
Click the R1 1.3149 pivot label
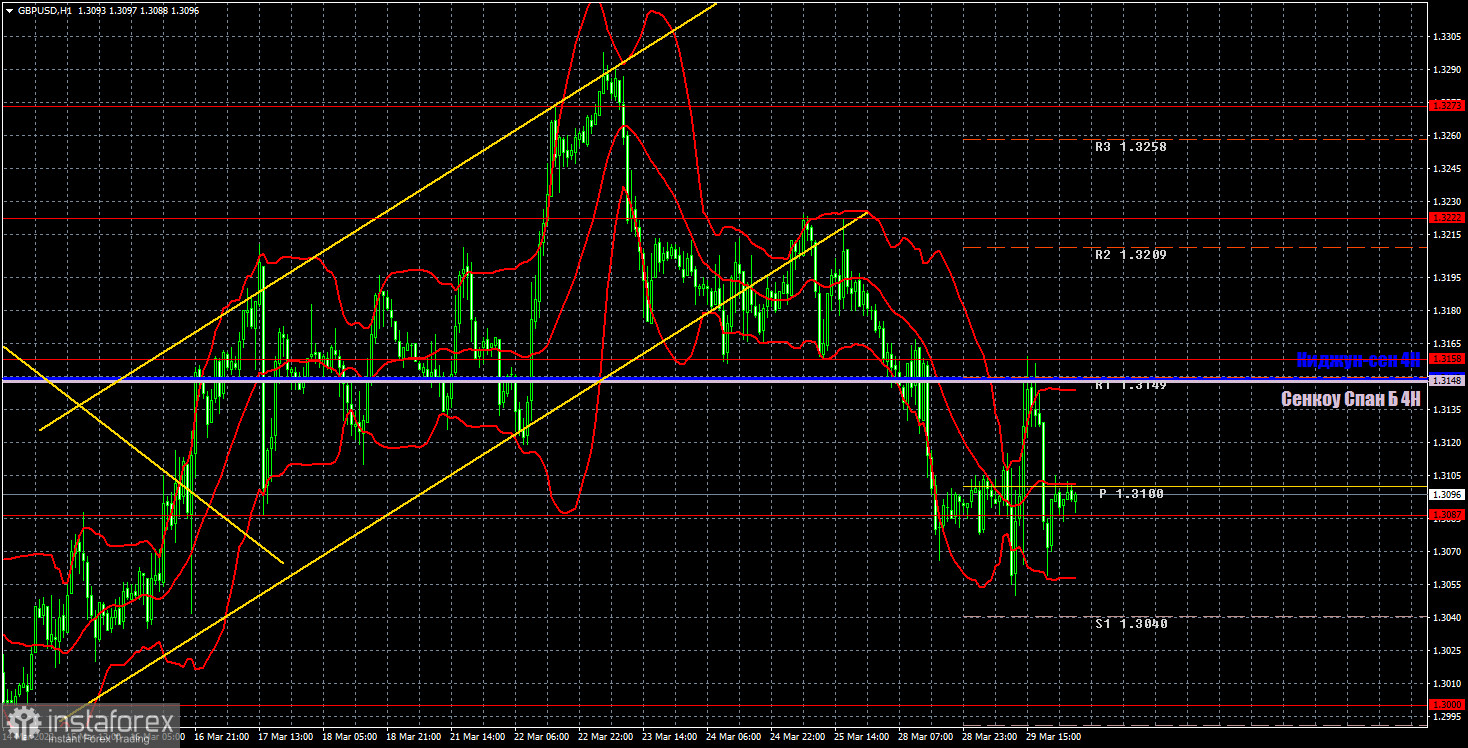(1130, 385)
